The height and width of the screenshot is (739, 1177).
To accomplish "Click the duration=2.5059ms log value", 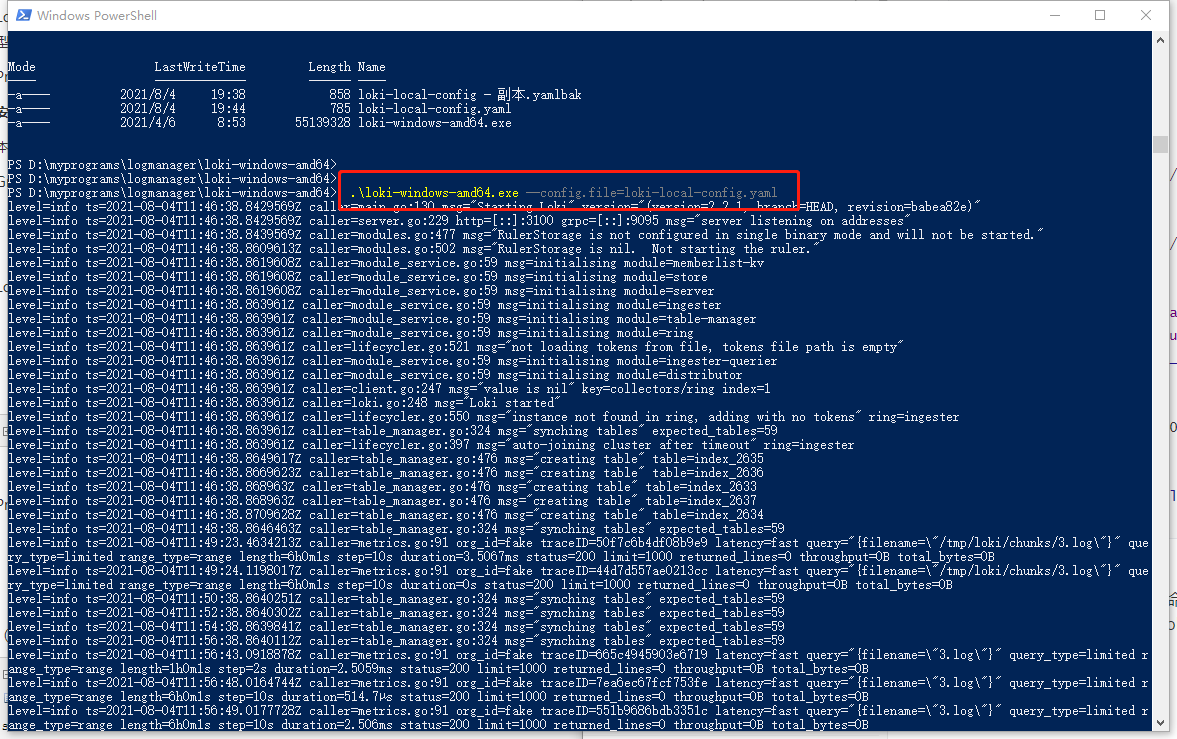I will tap(336, 668).
